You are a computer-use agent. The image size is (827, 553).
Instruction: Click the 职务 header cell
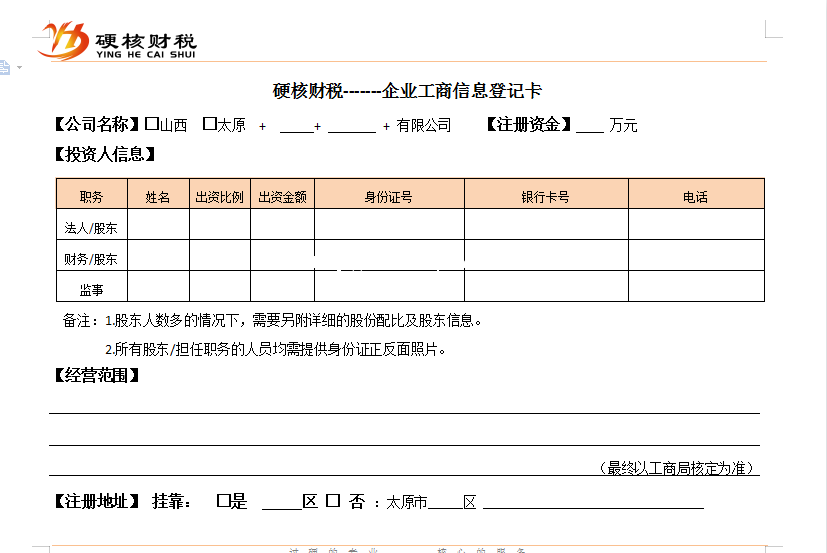click(x=92, y=194)
